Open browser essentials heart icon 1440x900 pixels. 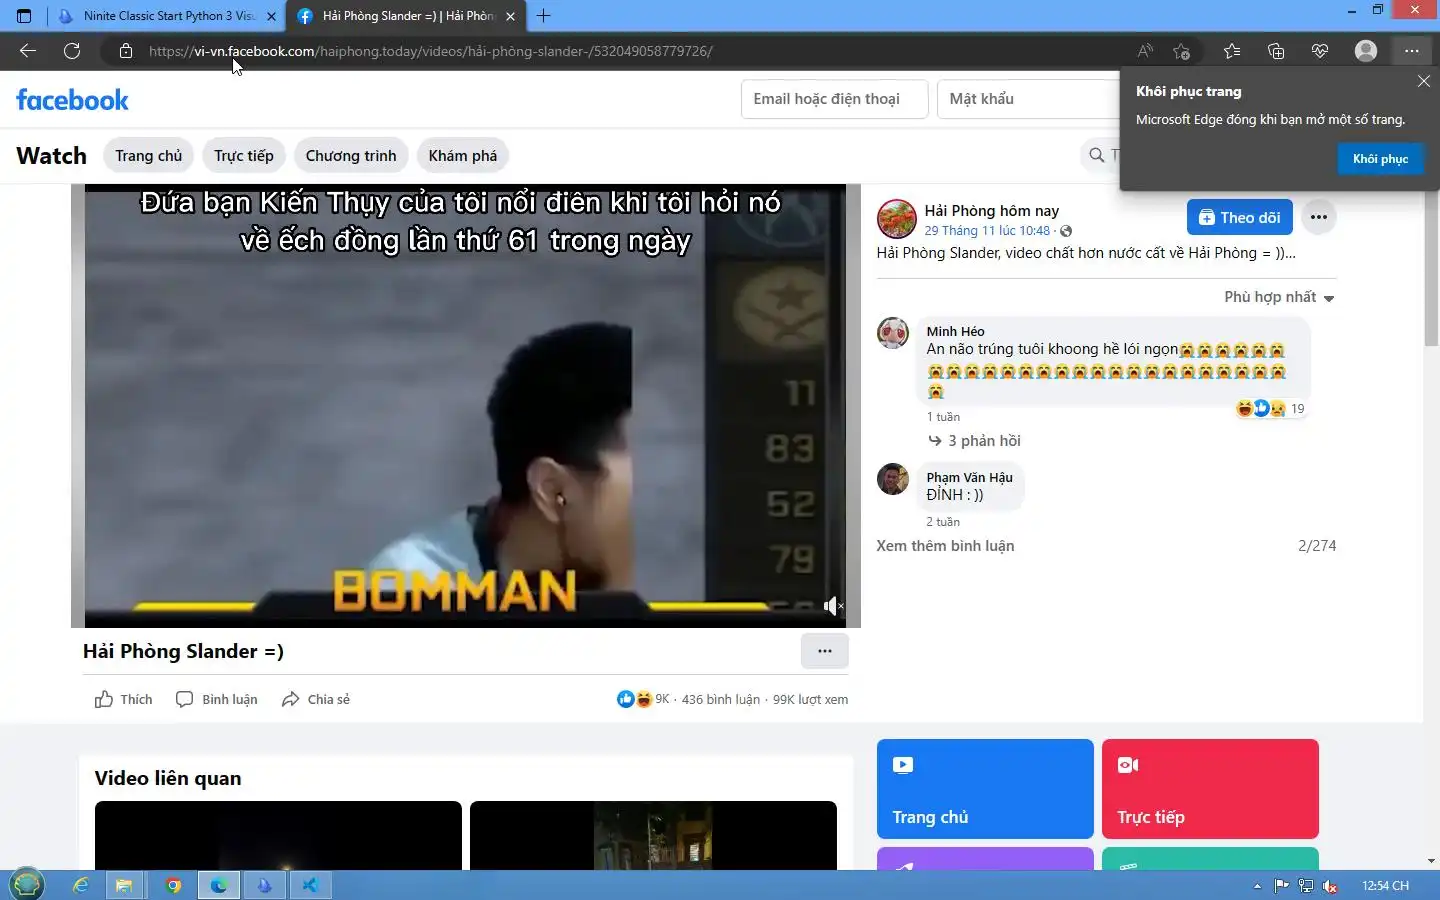point(1320,51)
